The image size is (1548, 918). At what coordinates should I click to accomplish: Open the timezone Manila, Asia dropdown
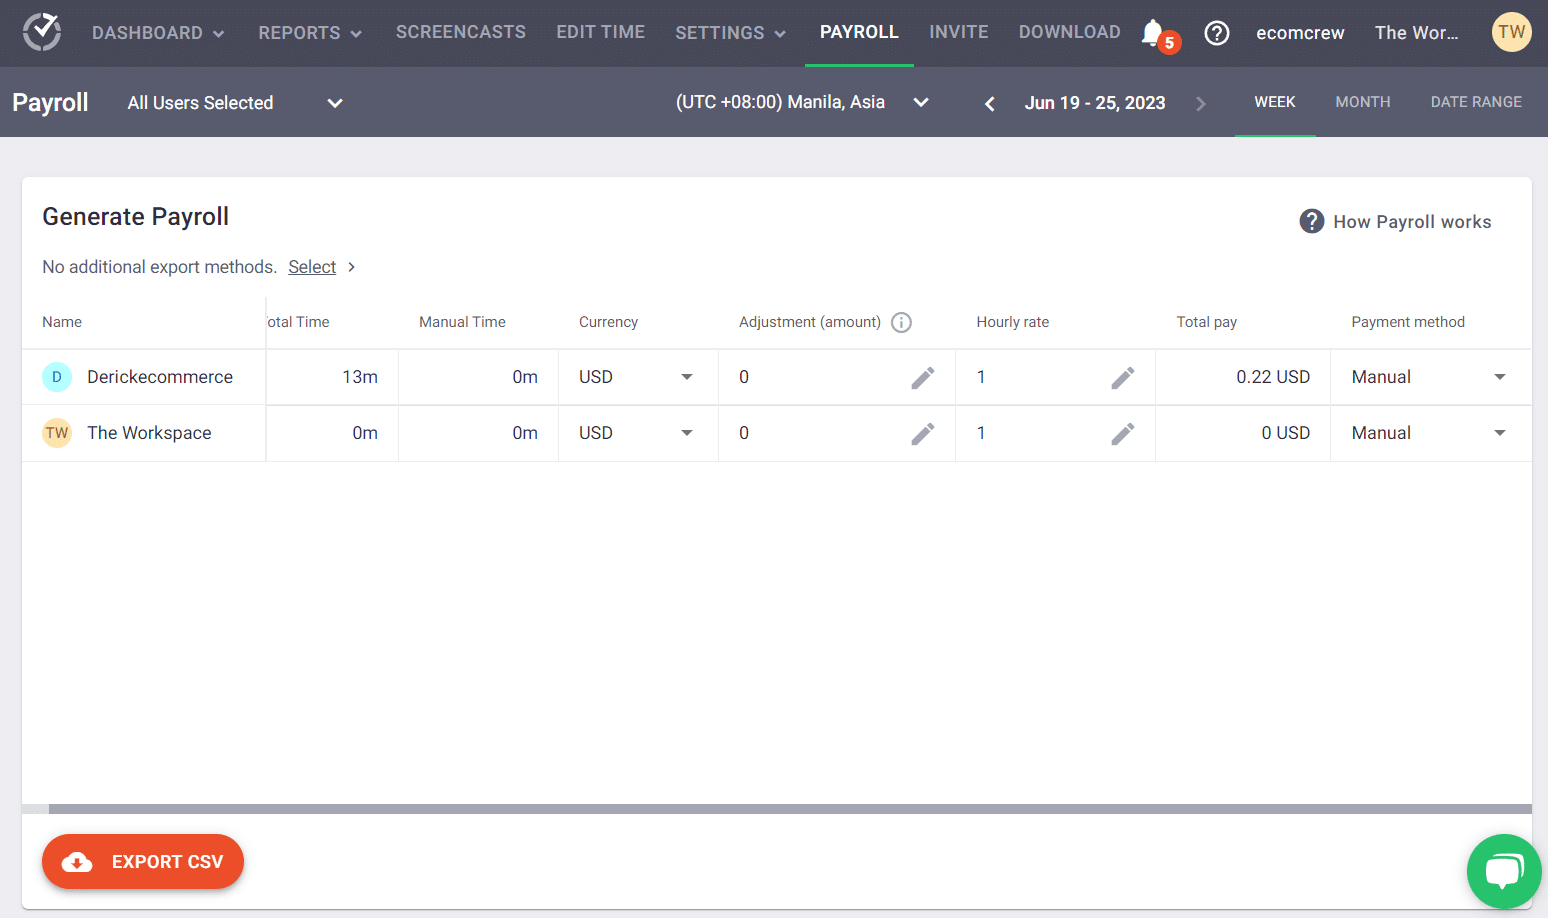point(803,102)
